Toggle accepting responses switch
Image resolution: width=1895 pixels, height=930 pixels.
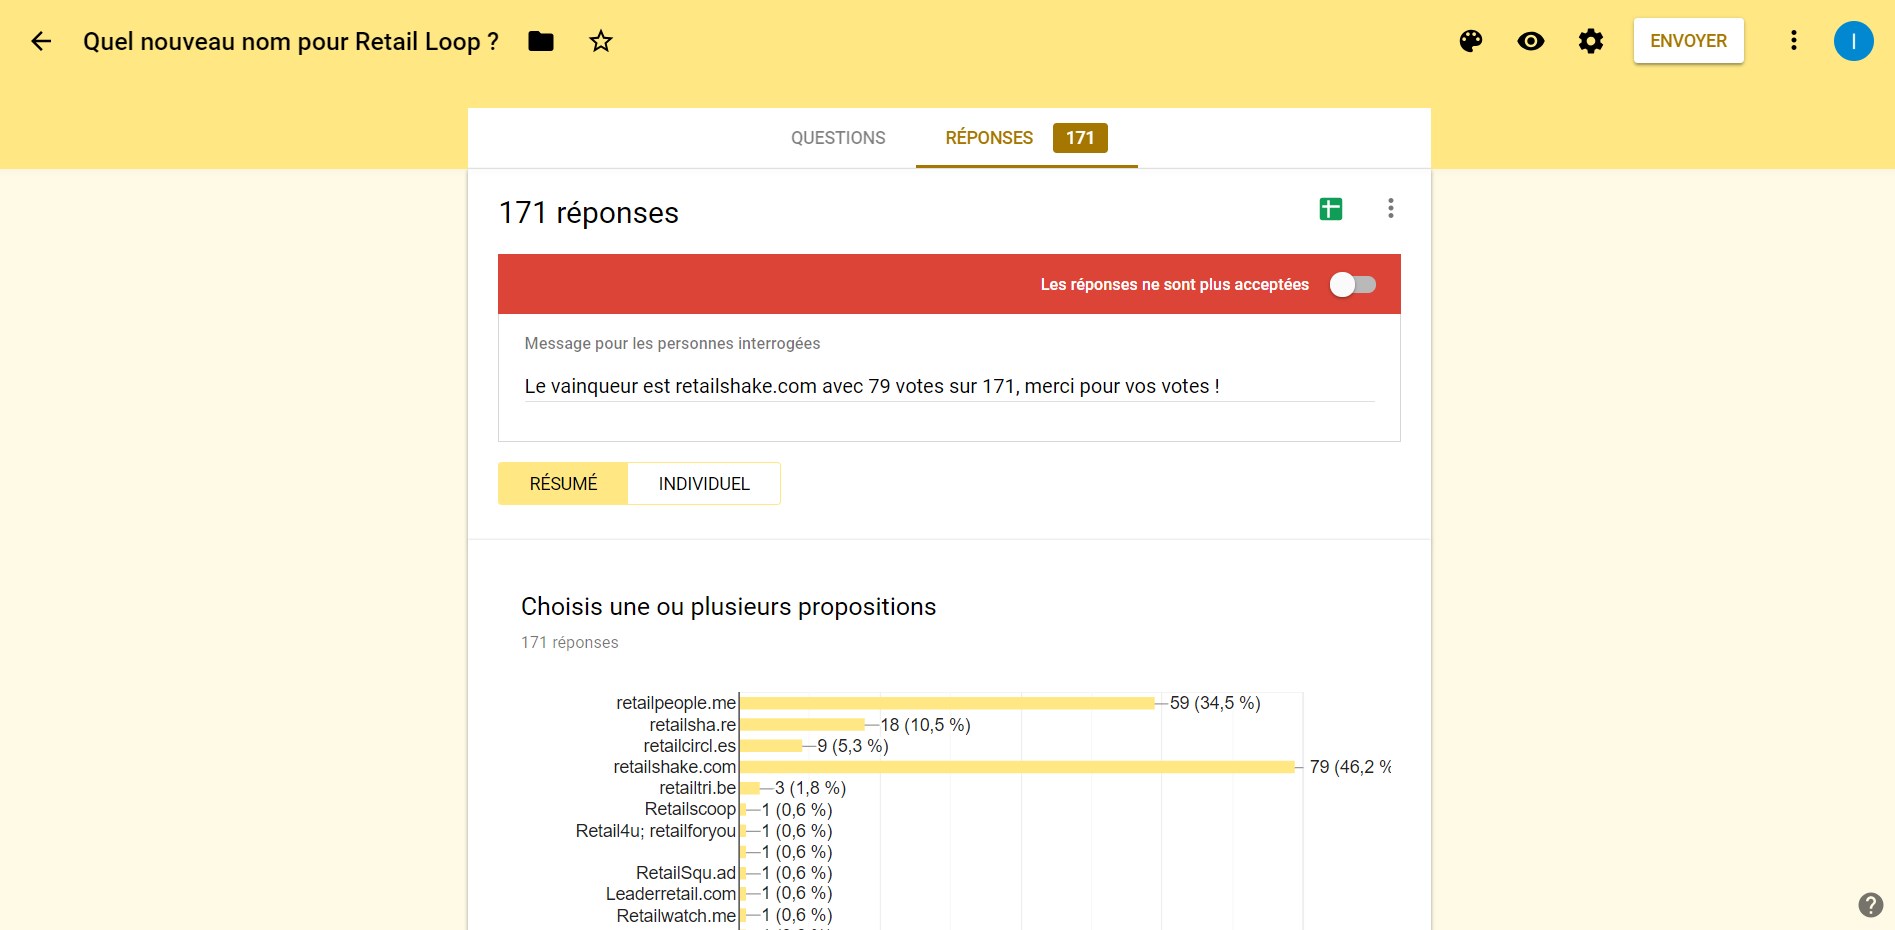point(1353,285)
